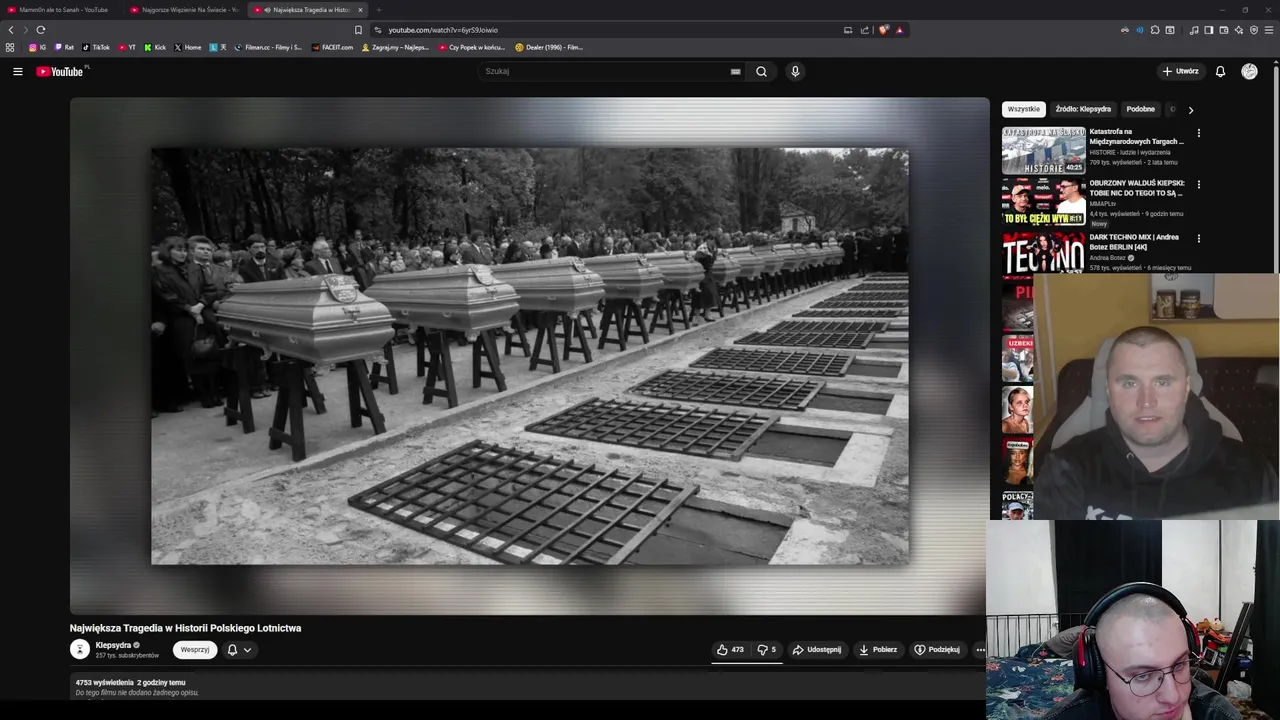Go back with the browser back arrow

click(11, 30)
